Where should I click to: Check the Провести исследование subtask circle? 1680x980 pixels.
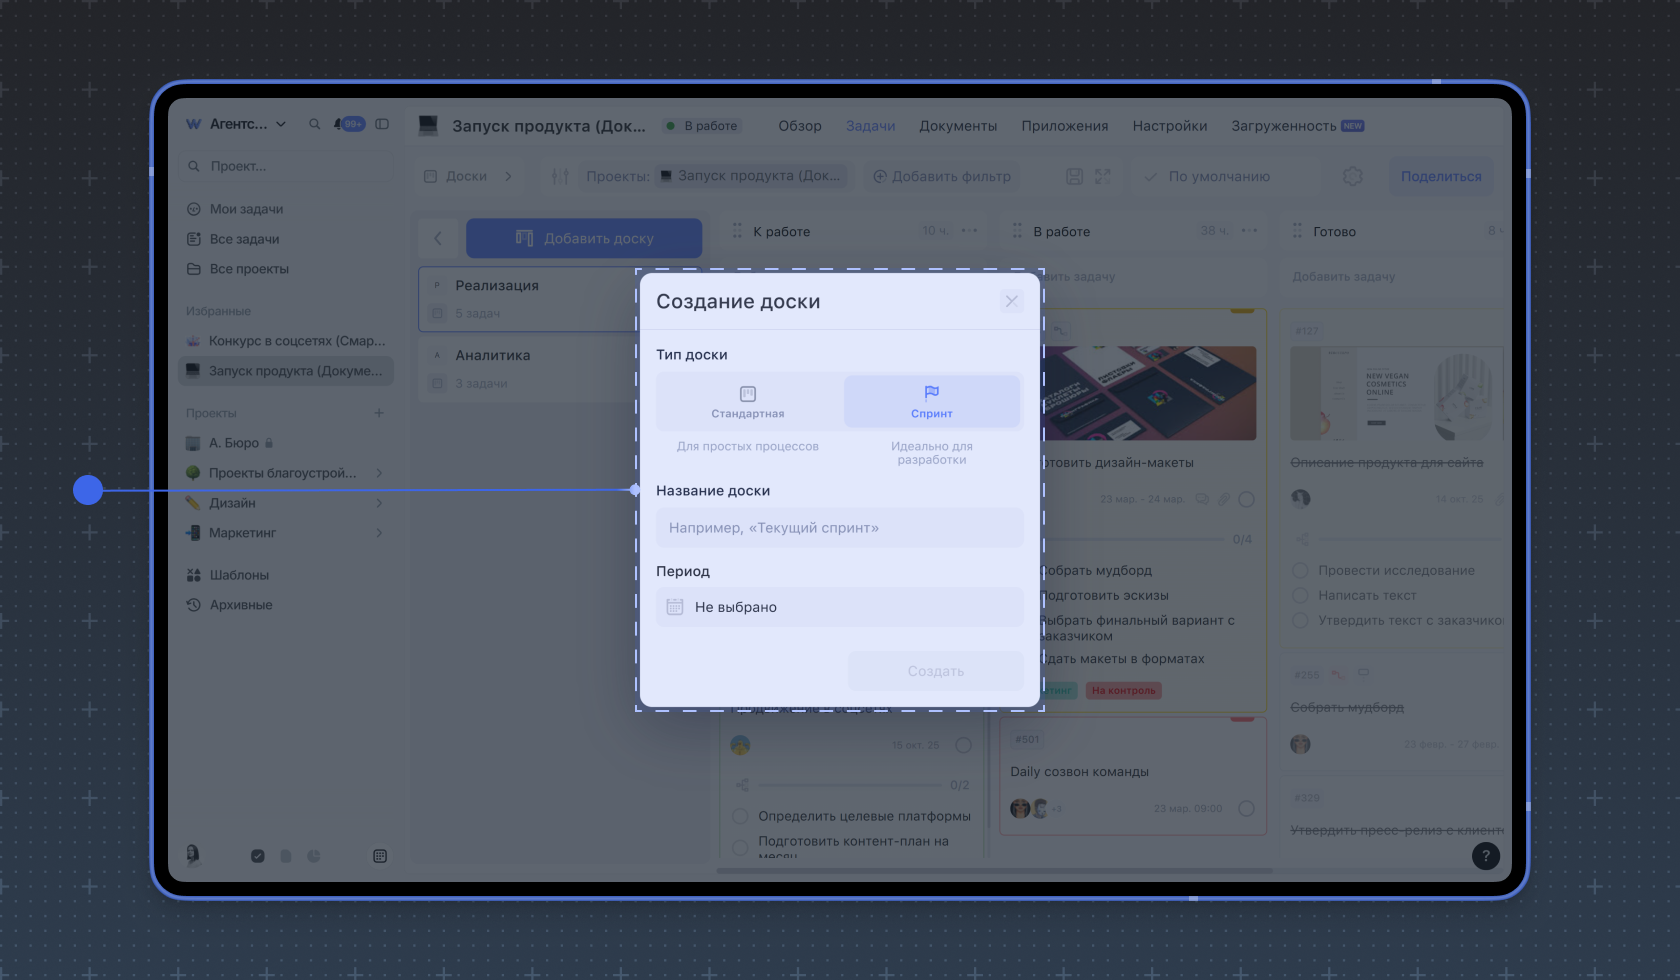pos(1300,571)
